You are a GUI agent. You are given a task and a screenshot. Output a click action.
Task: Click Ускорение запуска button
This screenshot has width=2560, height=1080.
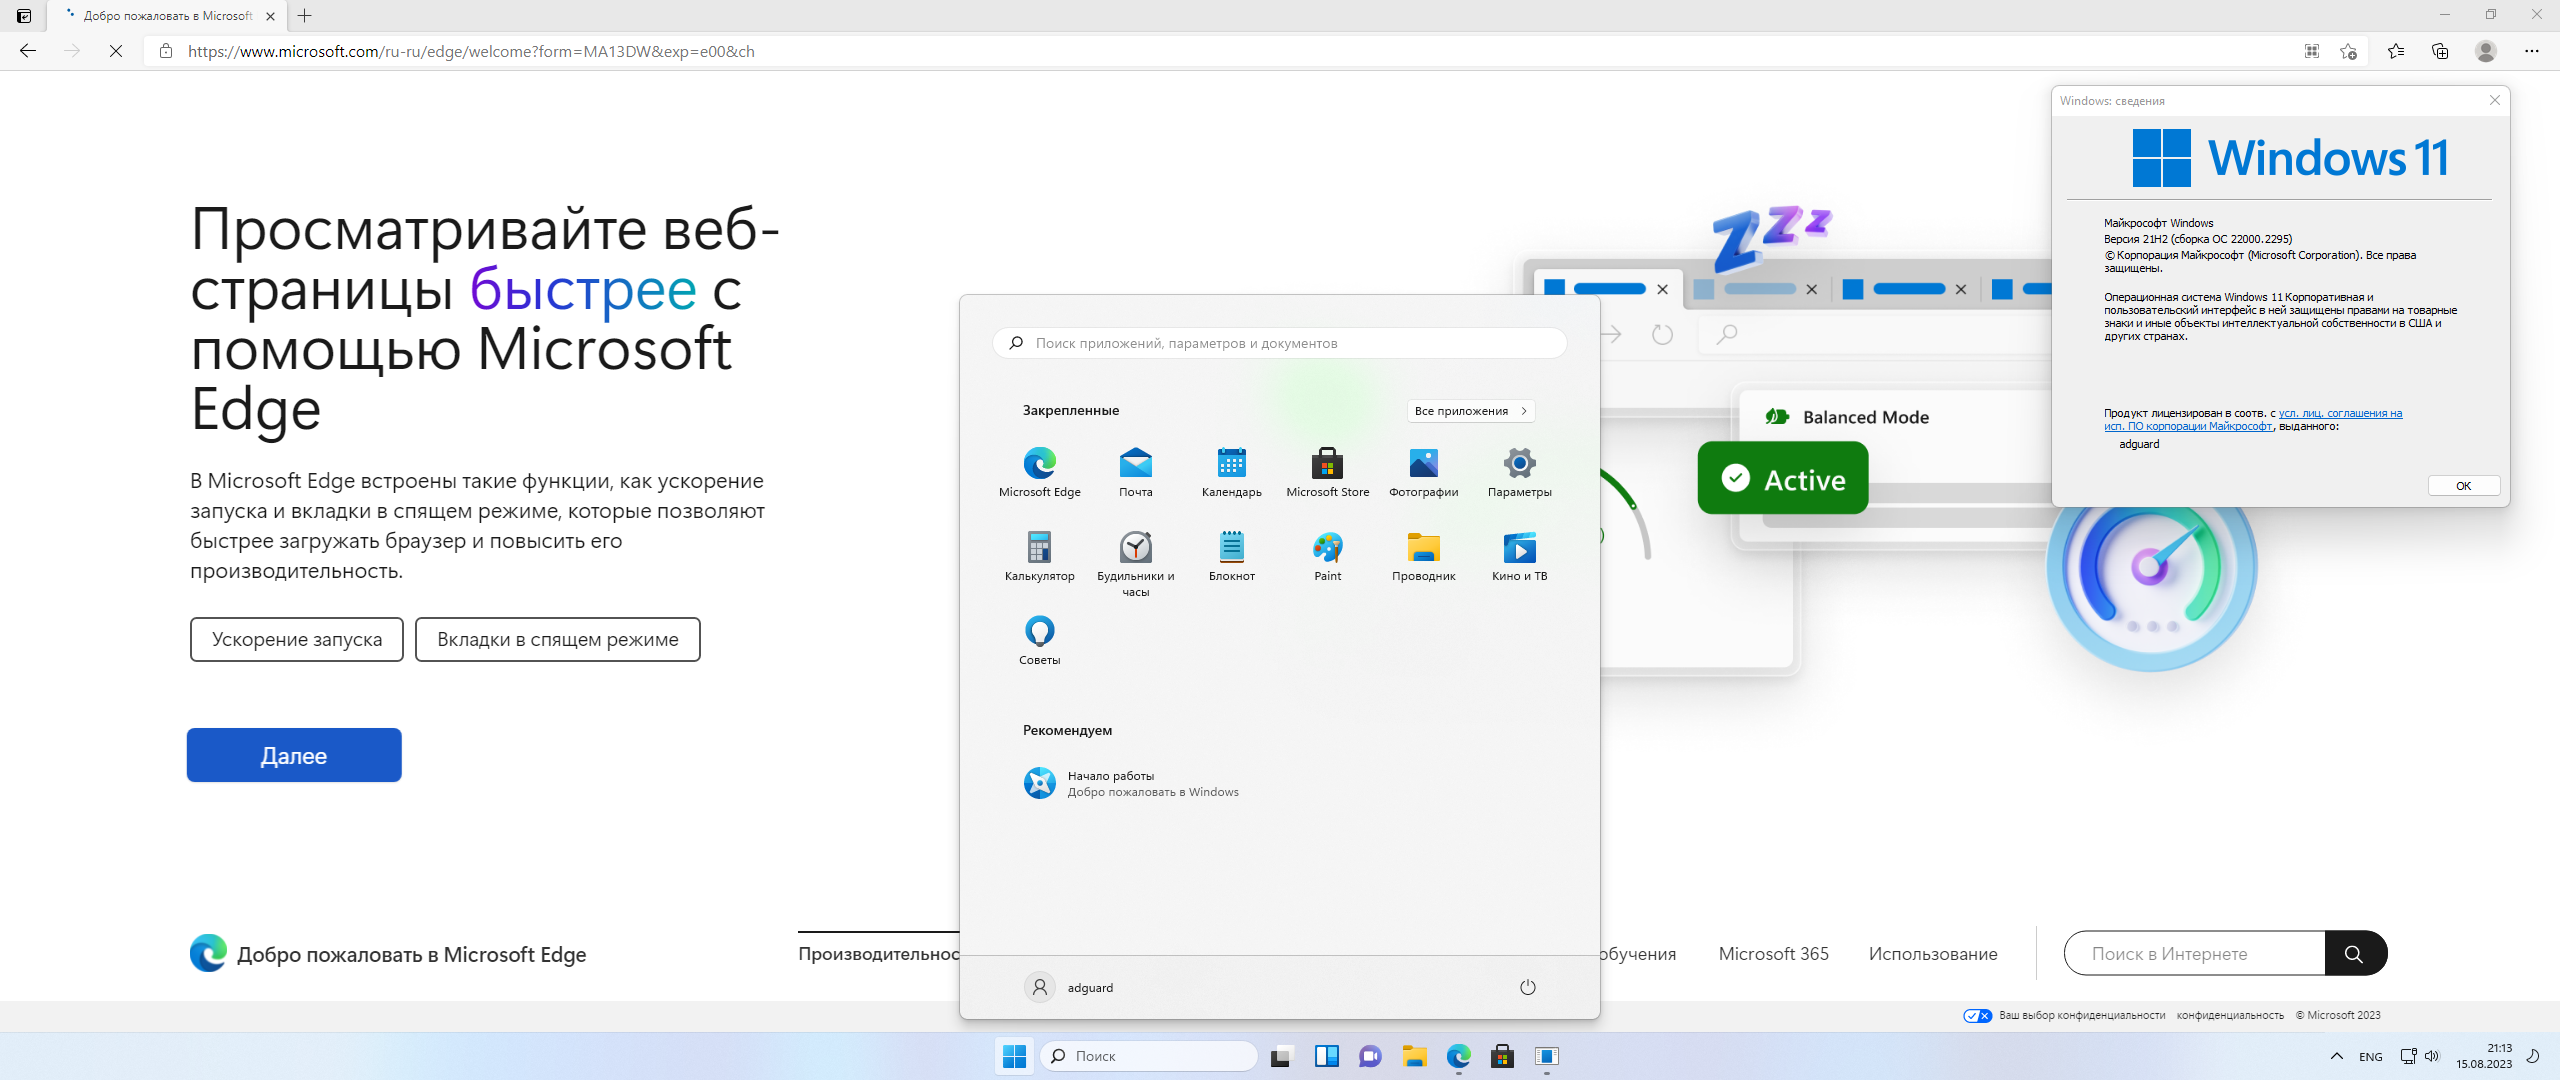click(x=294, y=638)
